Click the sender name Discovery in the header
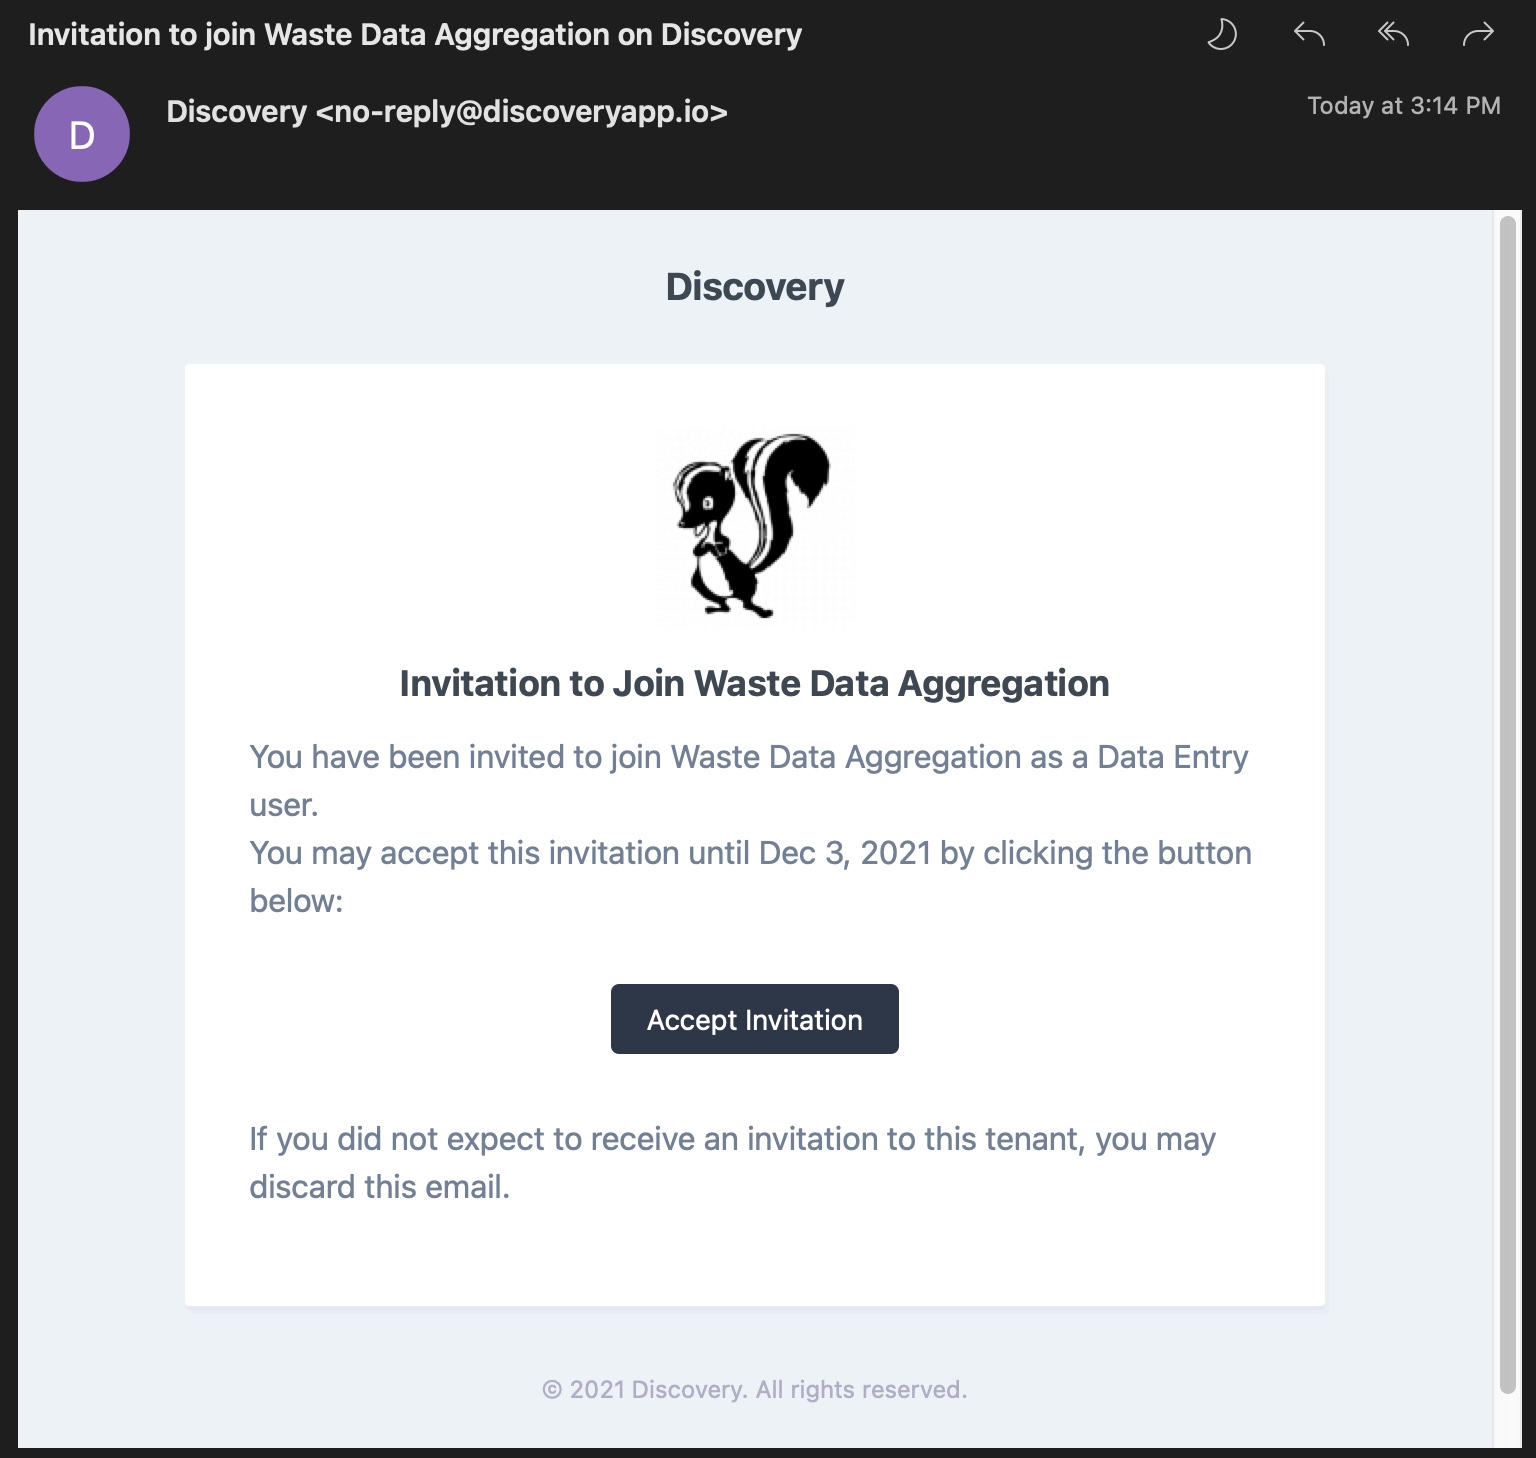Screen dimensions: 1536x1458 [x=237, y=111]
